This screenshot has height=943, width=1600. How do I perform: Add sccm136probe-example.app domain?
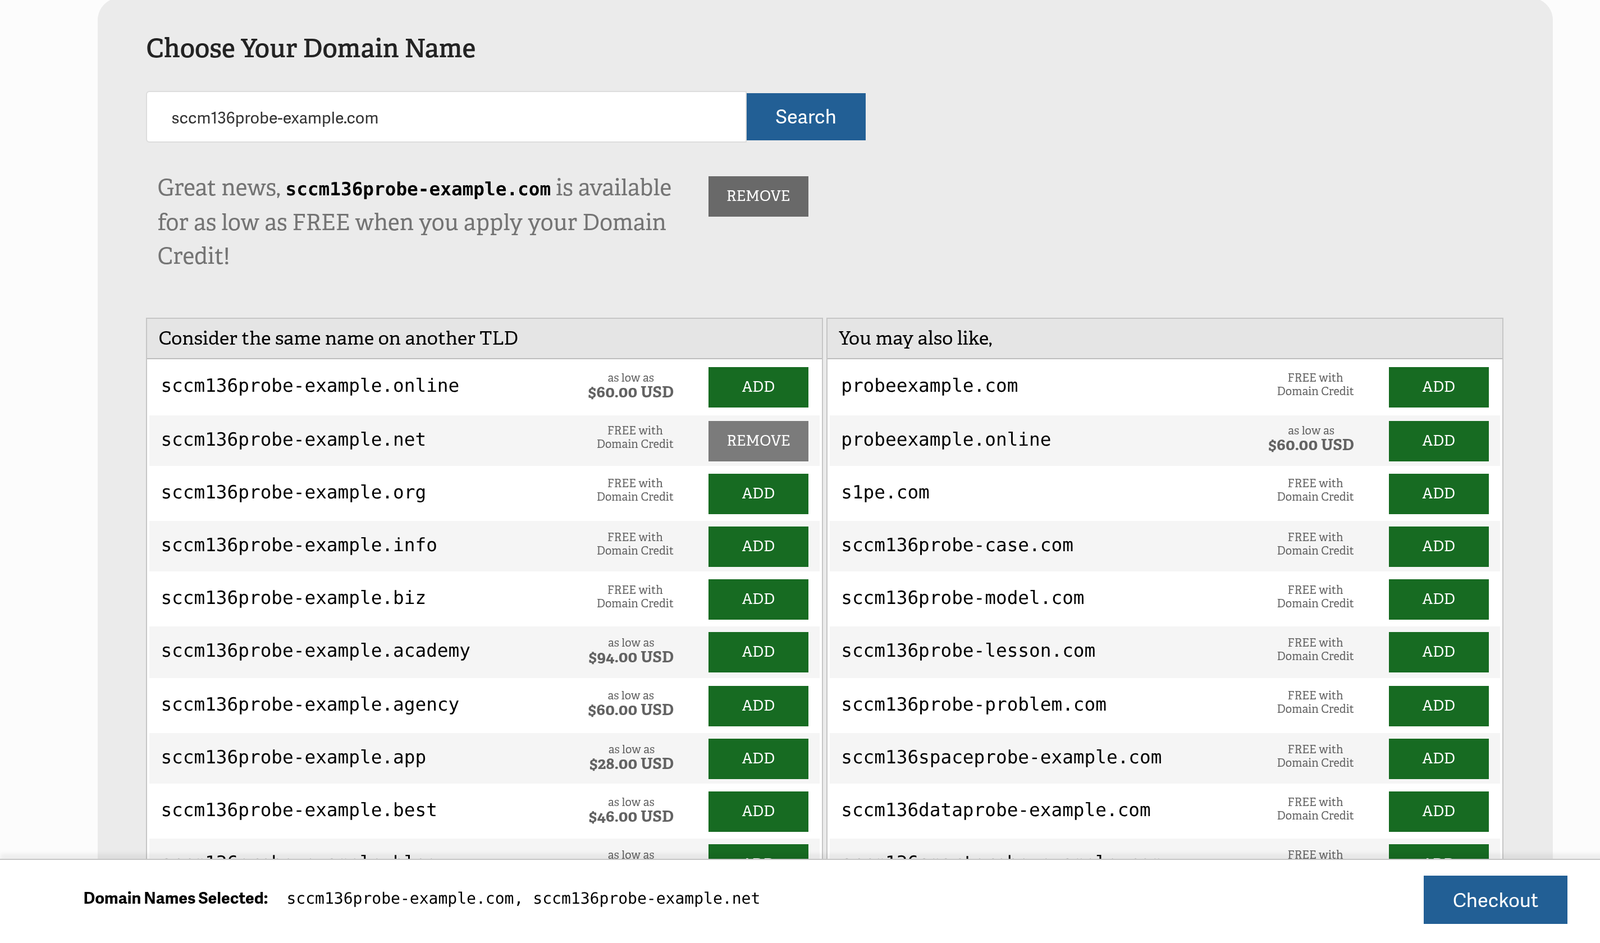point(758,759)
